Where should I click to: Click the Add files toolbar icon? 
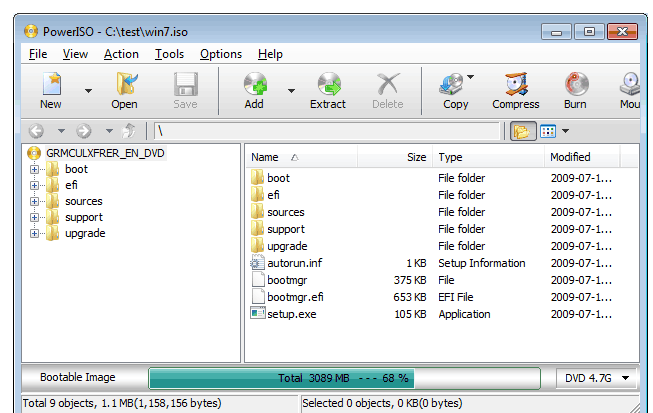[254, 90]
